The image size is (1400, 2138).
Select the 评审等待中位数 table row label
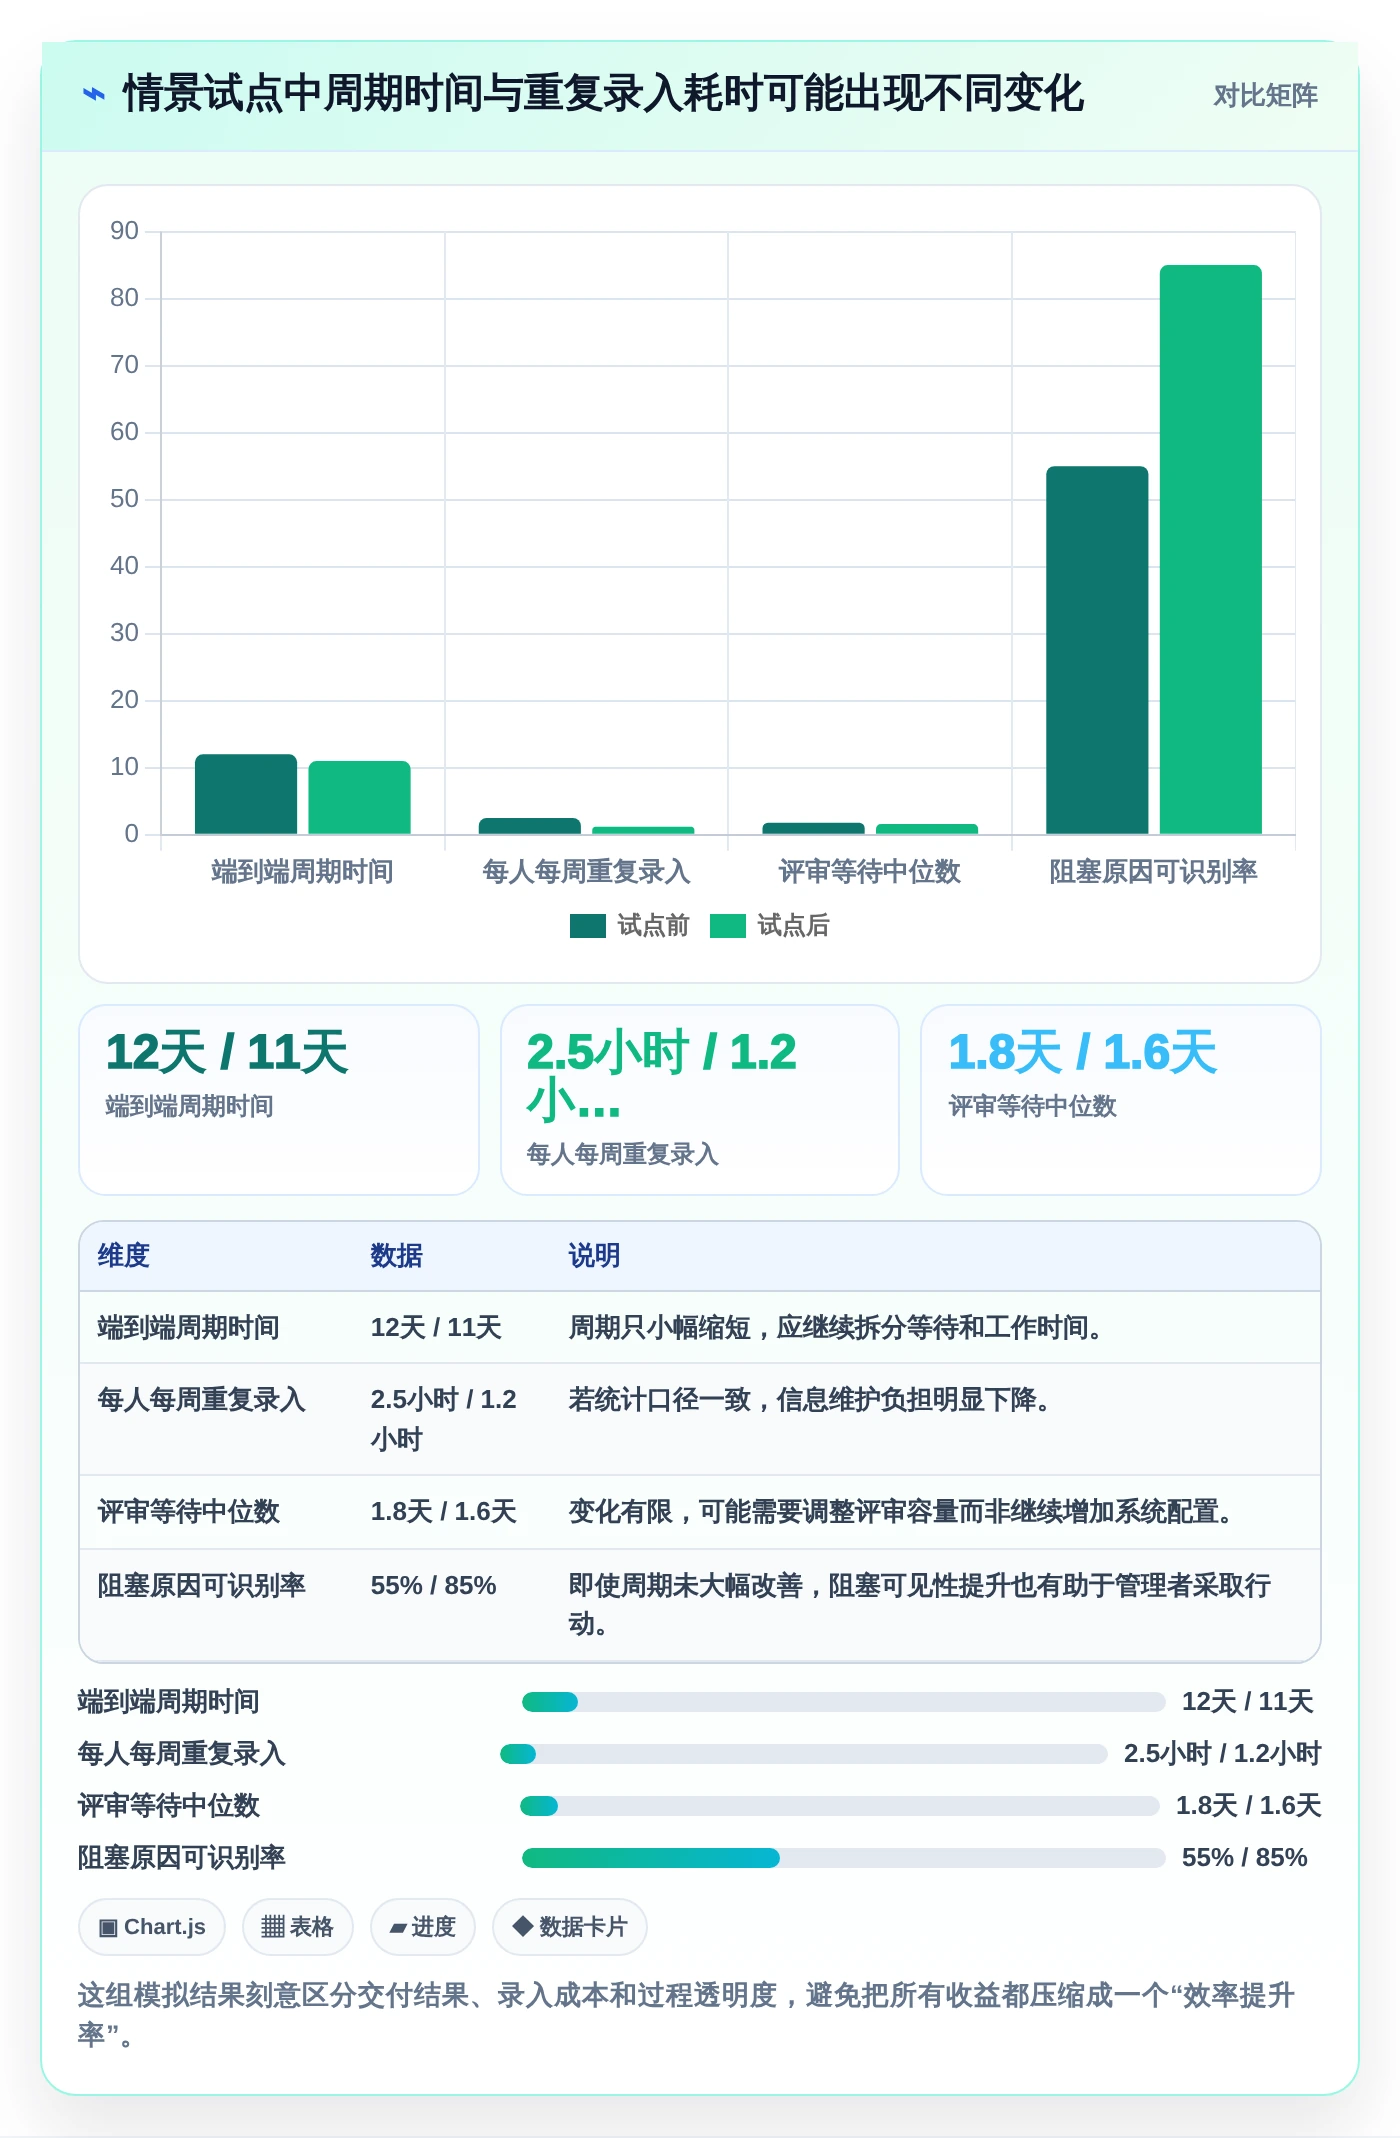pos(188,1512)
